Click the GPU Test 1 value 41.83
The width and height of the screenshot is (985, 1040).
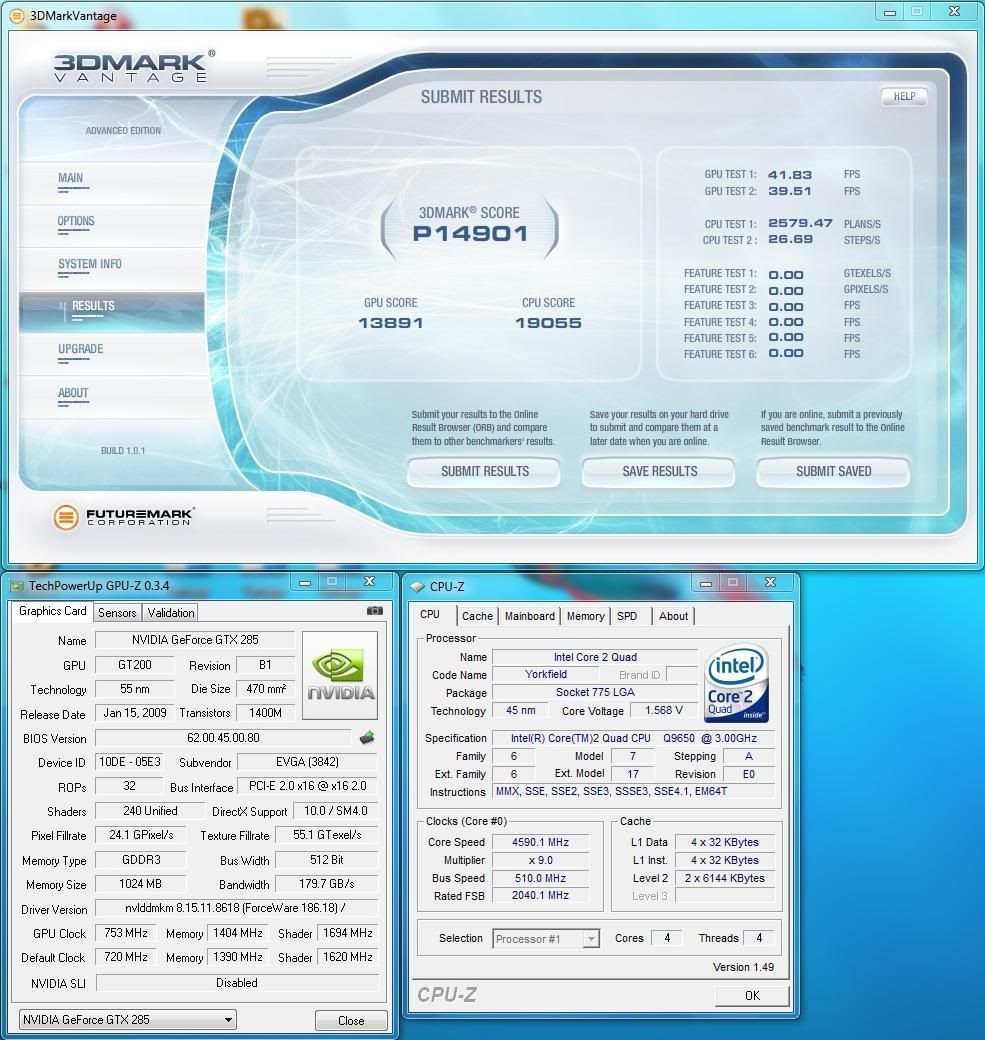coord(789,175)
